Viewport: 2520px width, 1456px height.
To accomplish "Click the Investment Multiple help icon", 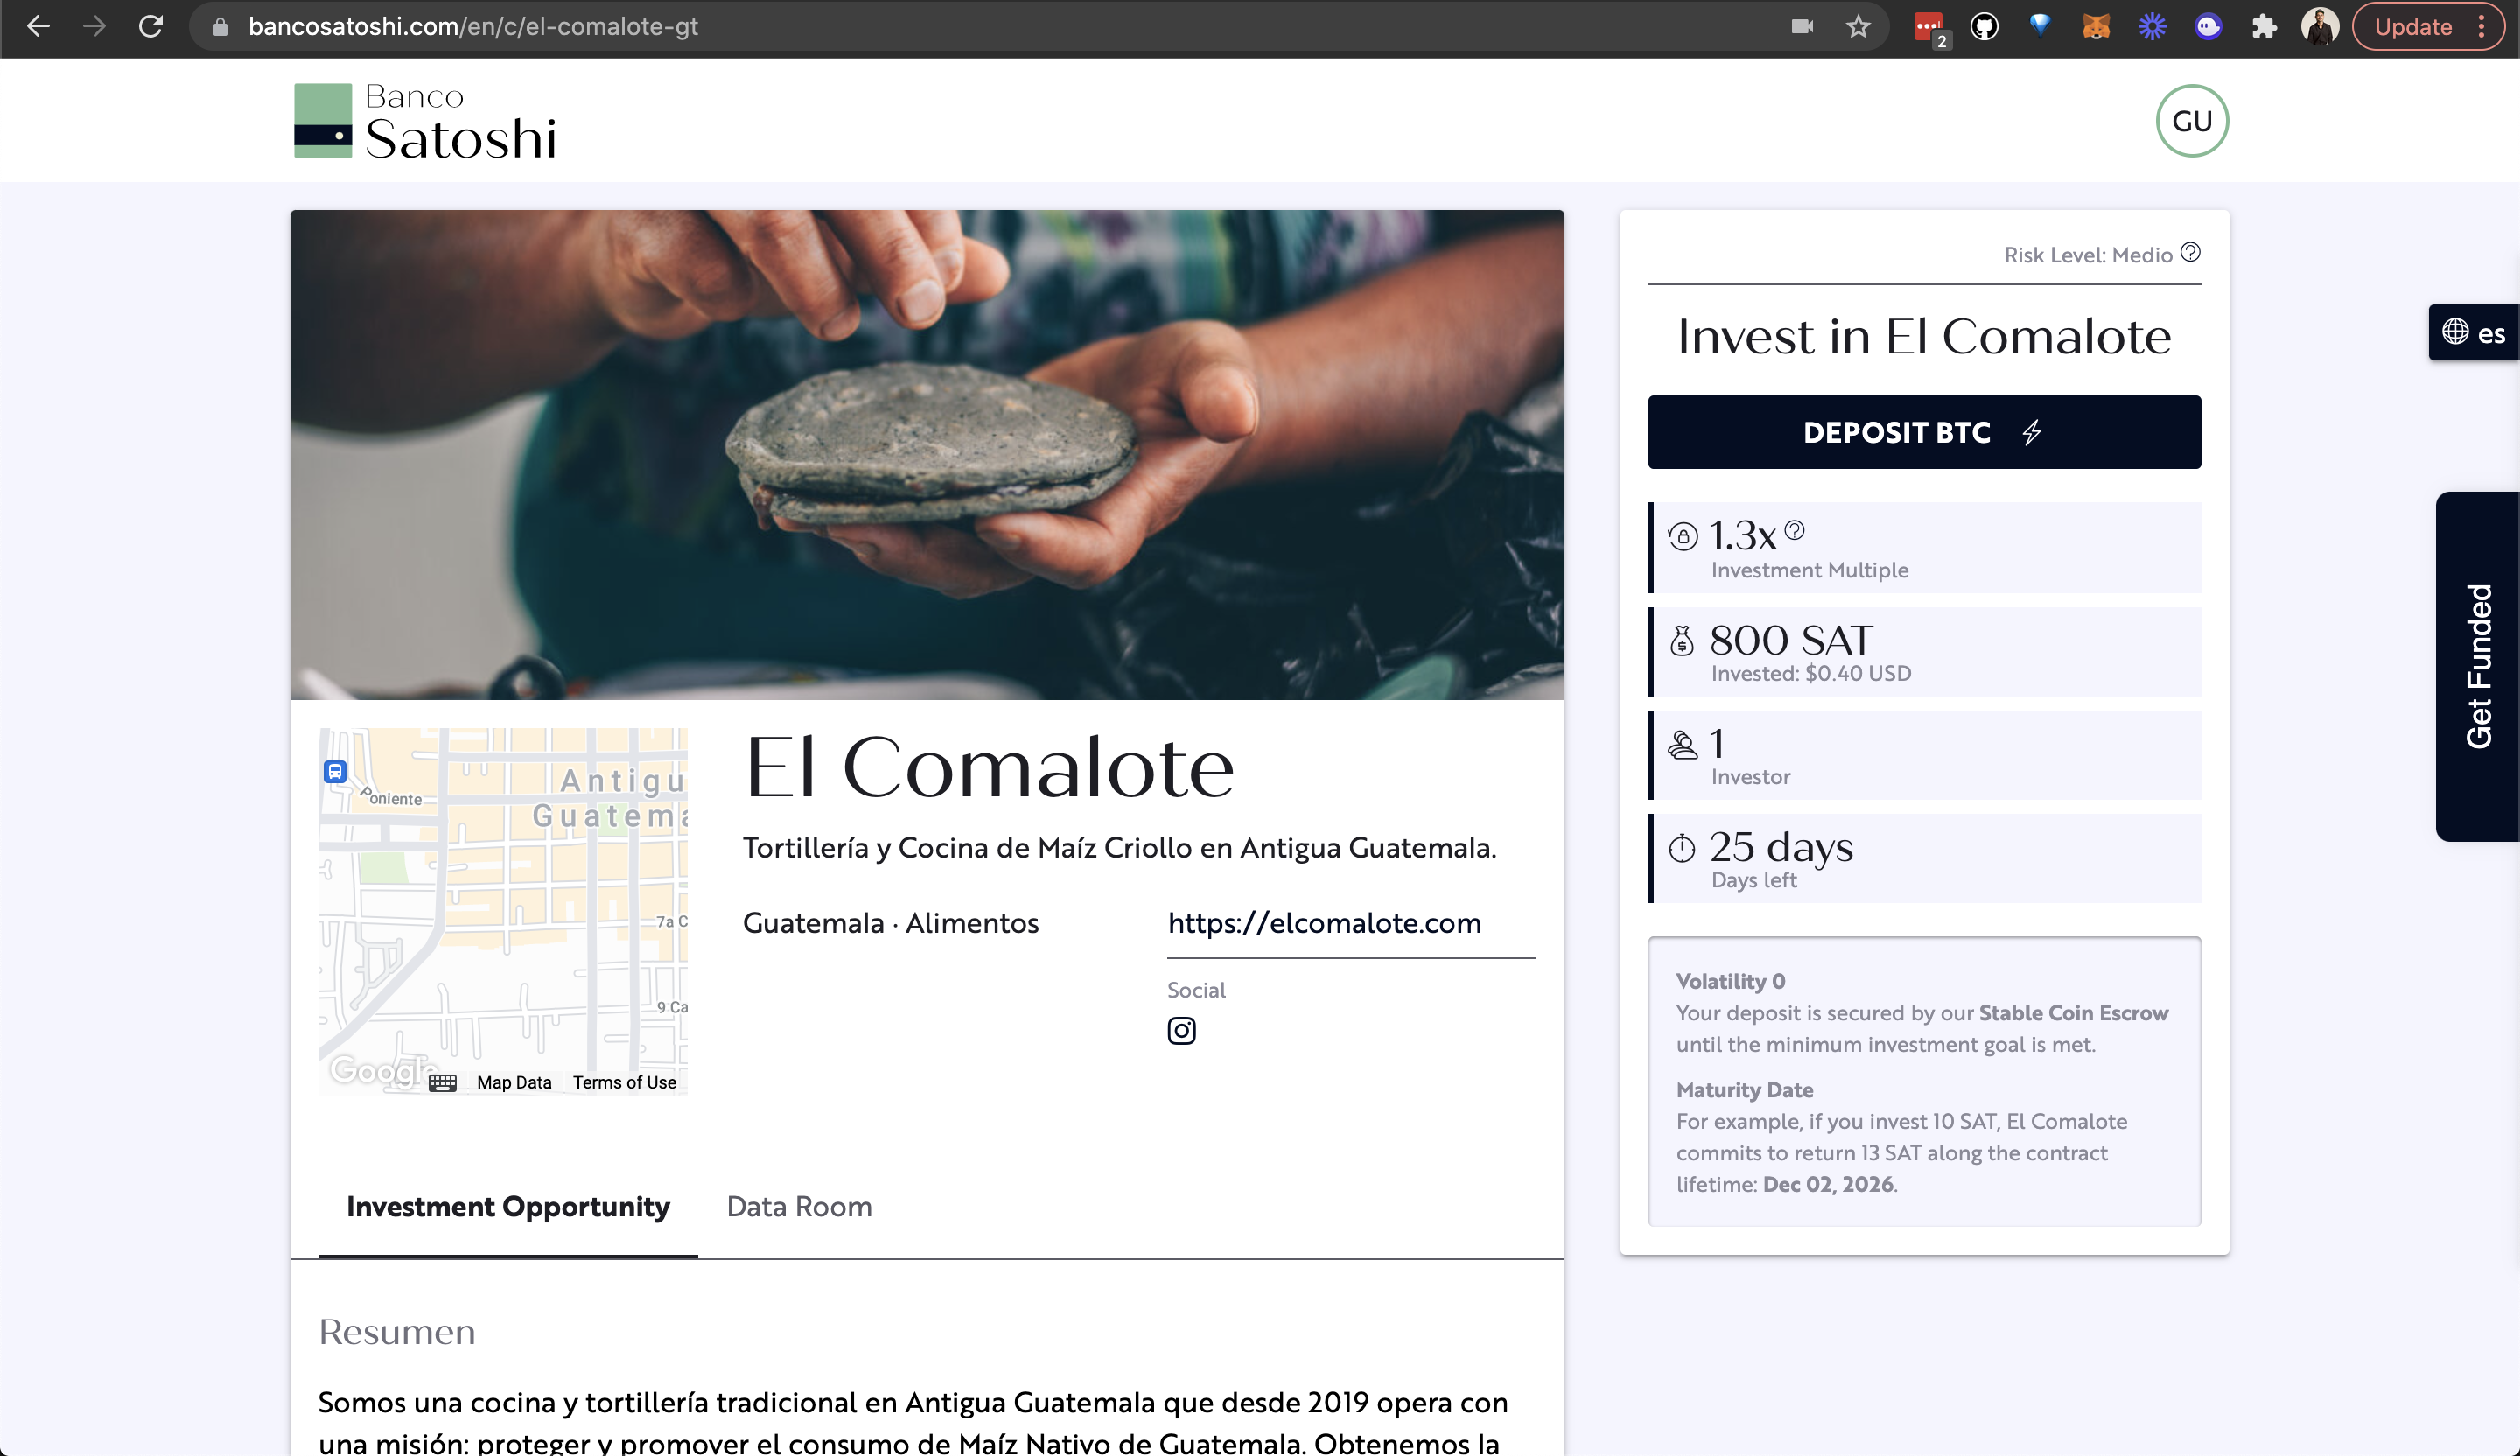I will coord(1794,530).
